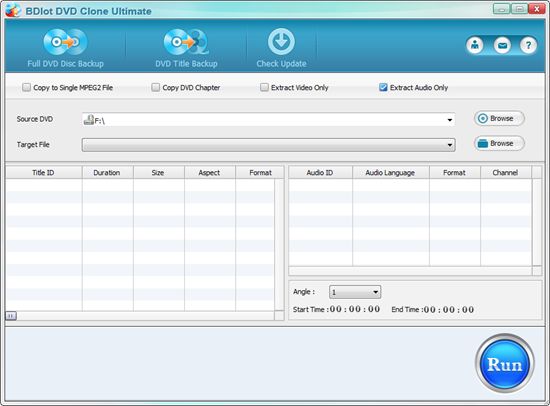Click the Channel column header
Image resolution: width=550 pixels, height=406 pixels.
point(506,173)
